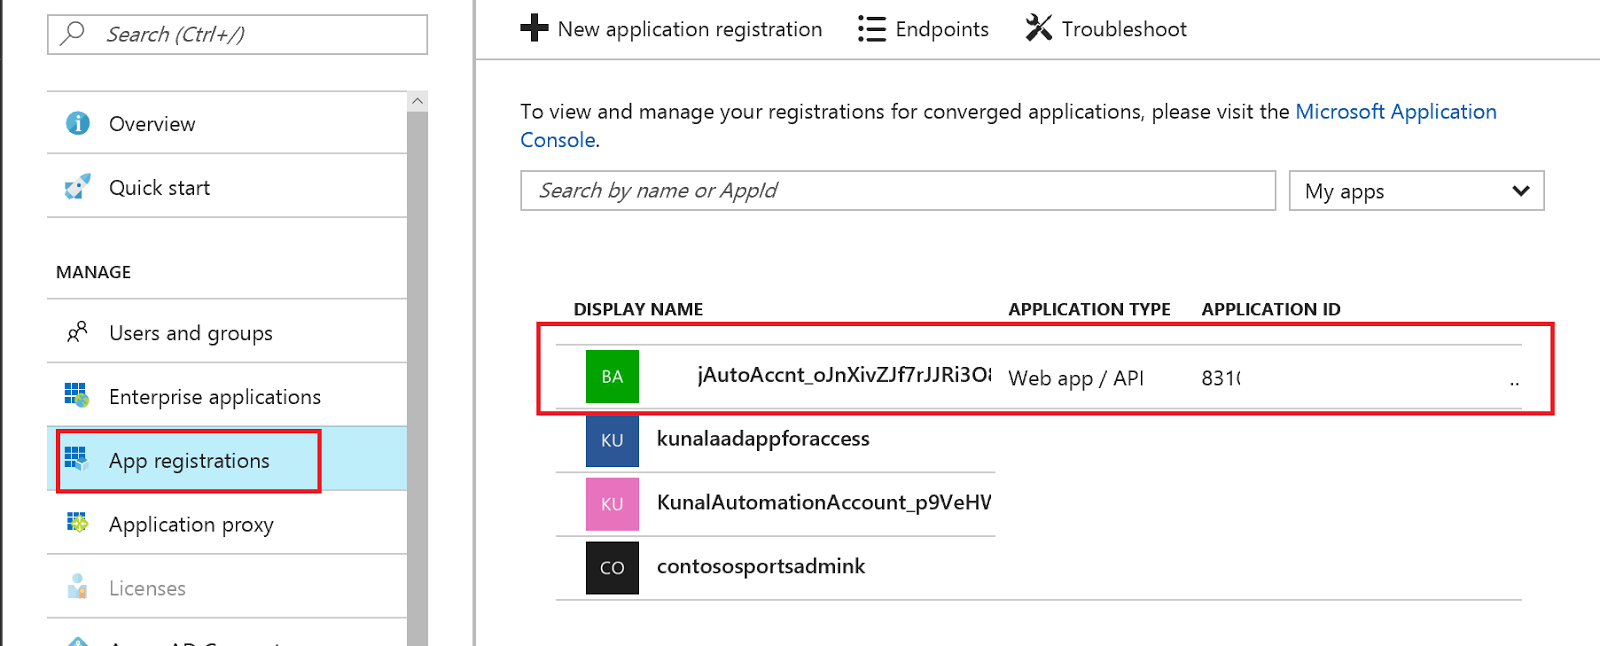Open the kunalaadappforaccess registration
This screenshot has width=1600, height=646.
[x=763, y=439]
